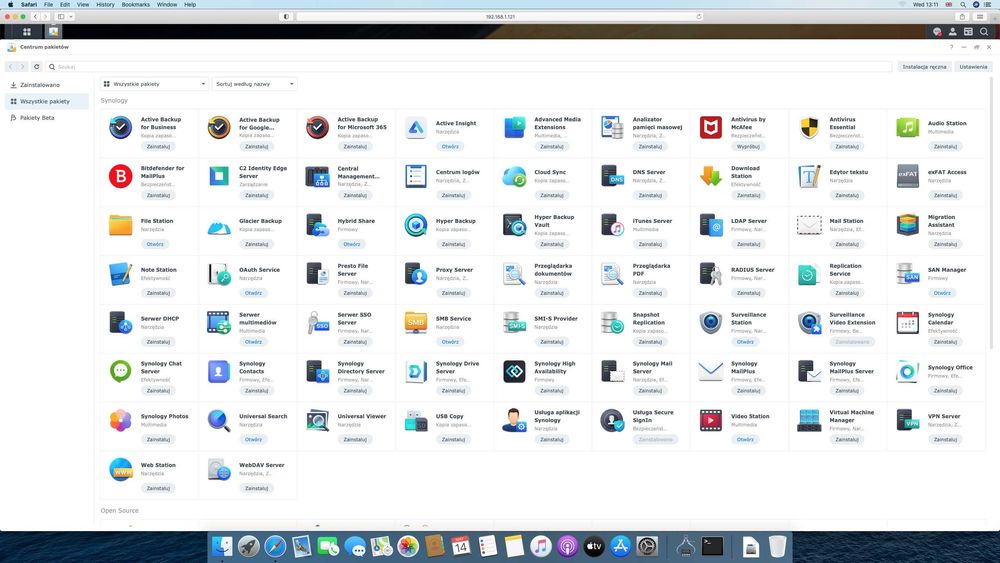1000x563 pixels.
Task: Select the Synology Drive Server icon
Action: [x=416, y=371]
